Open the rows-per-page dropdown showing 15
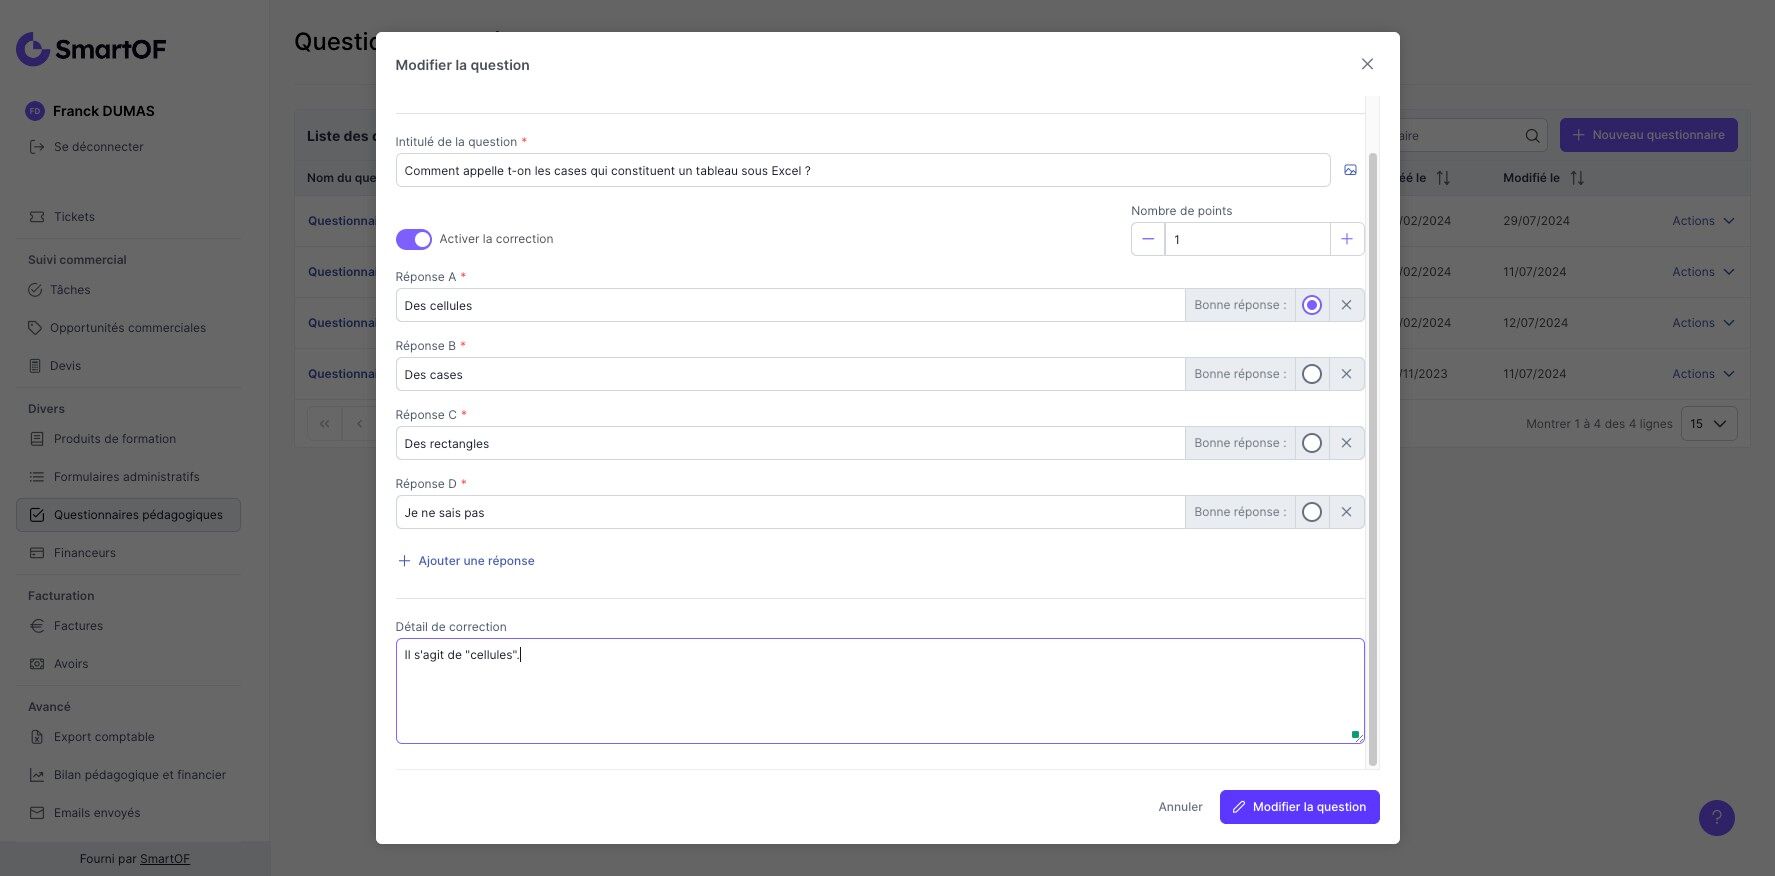The height and width of the screenshot is (876, 1775). pyautogui.click(x=1708, y=423)
